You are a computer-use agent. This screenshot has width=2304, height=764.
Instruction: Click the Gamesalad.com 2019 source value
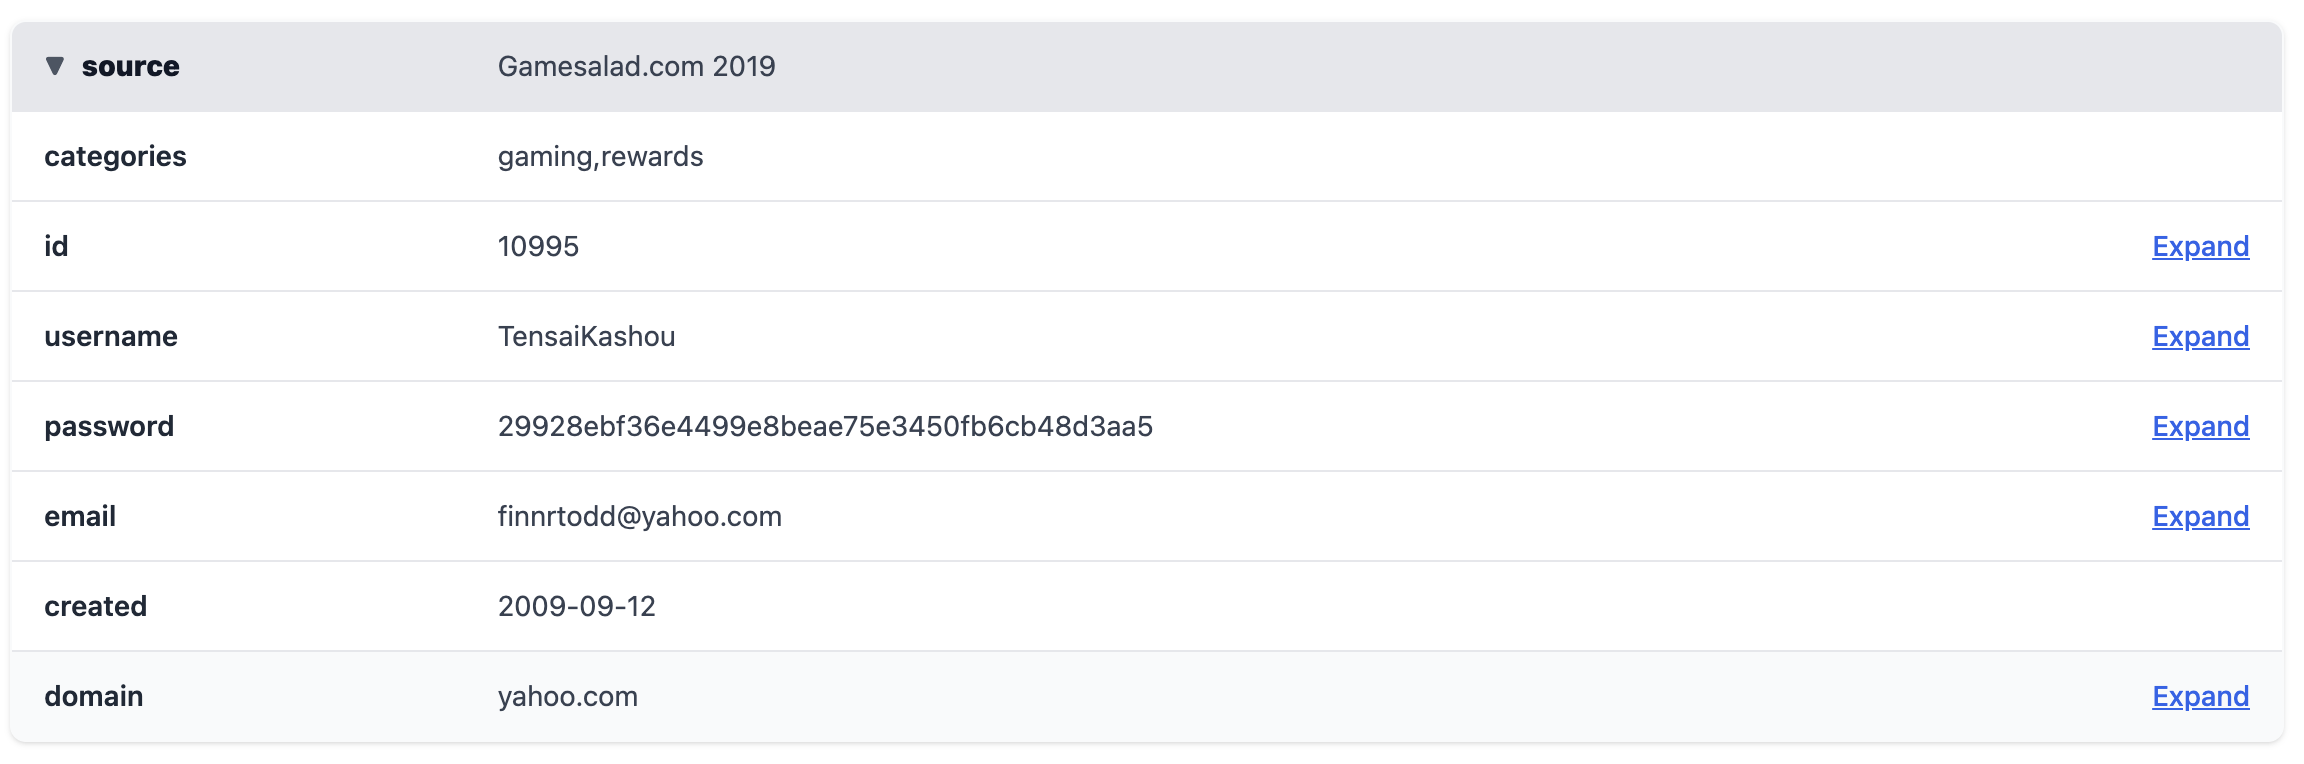coord(636,66)
